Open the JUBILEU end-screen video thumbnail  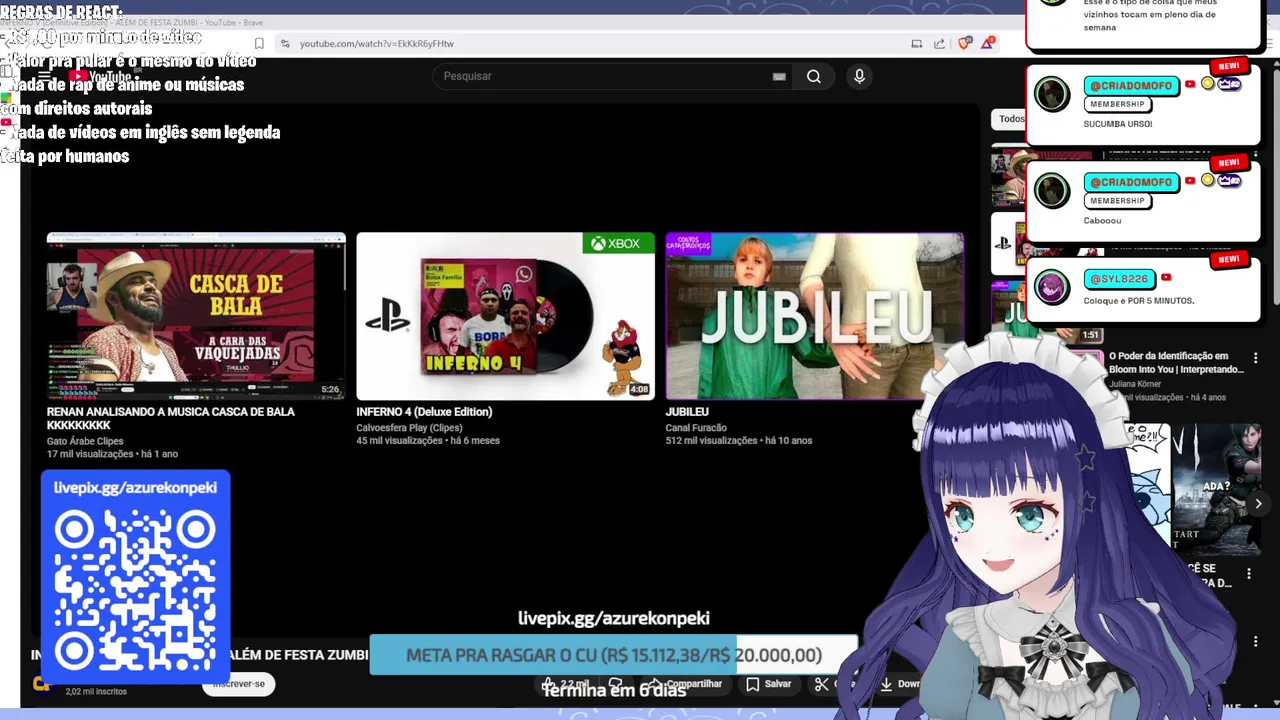pyautogui.click(x=815, y=316)
